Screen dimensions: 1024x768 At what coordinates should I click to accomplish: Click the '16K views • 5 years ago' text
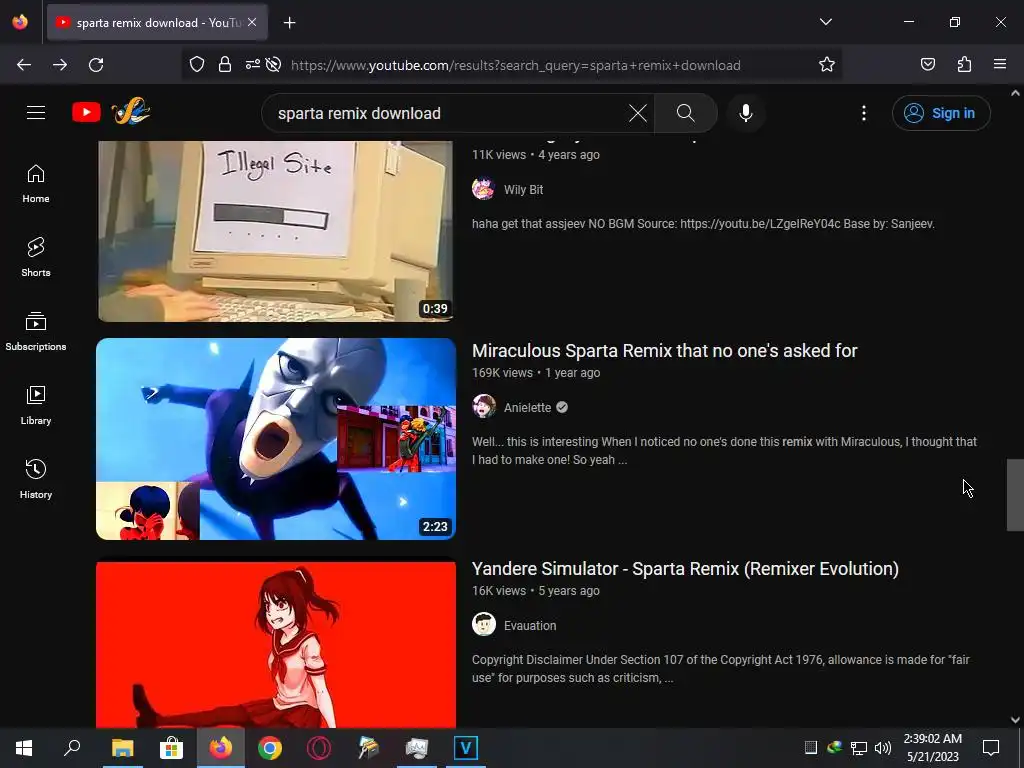(536, 591)
